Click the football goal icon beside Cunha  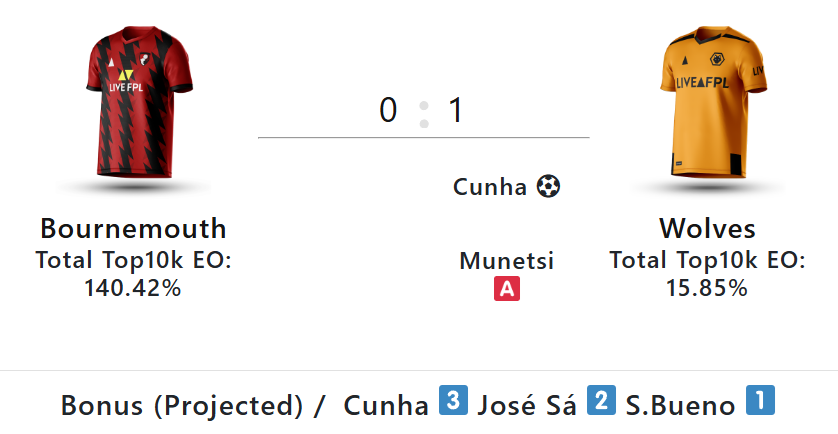click(x=548, y=186)
